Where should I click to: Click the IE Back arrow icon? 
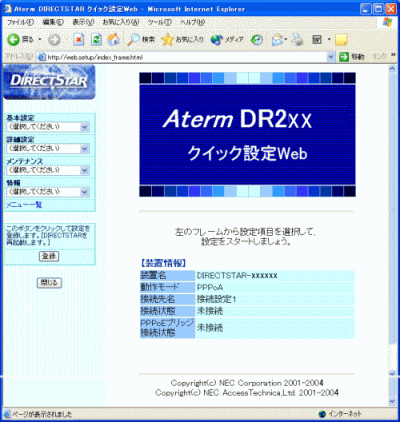14,40
